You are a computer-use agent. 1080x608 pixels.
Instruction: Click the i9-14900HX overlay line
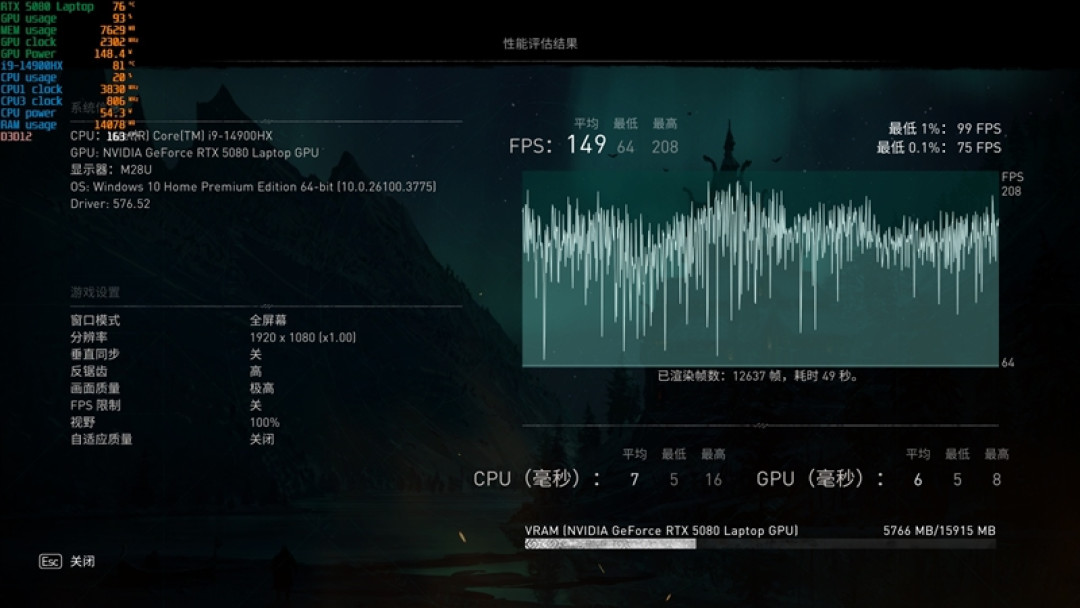point(68,65)
